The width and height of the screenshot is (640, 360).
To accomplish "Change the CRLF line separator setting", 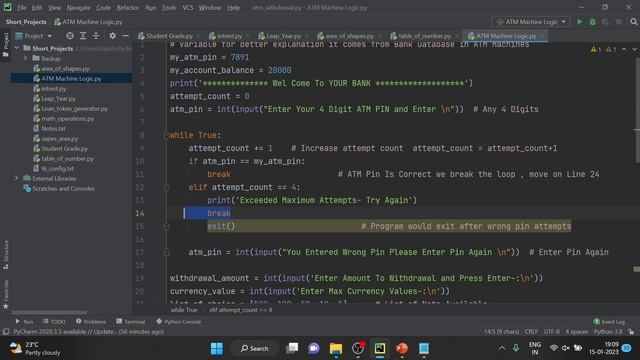I will coord(531,331).
